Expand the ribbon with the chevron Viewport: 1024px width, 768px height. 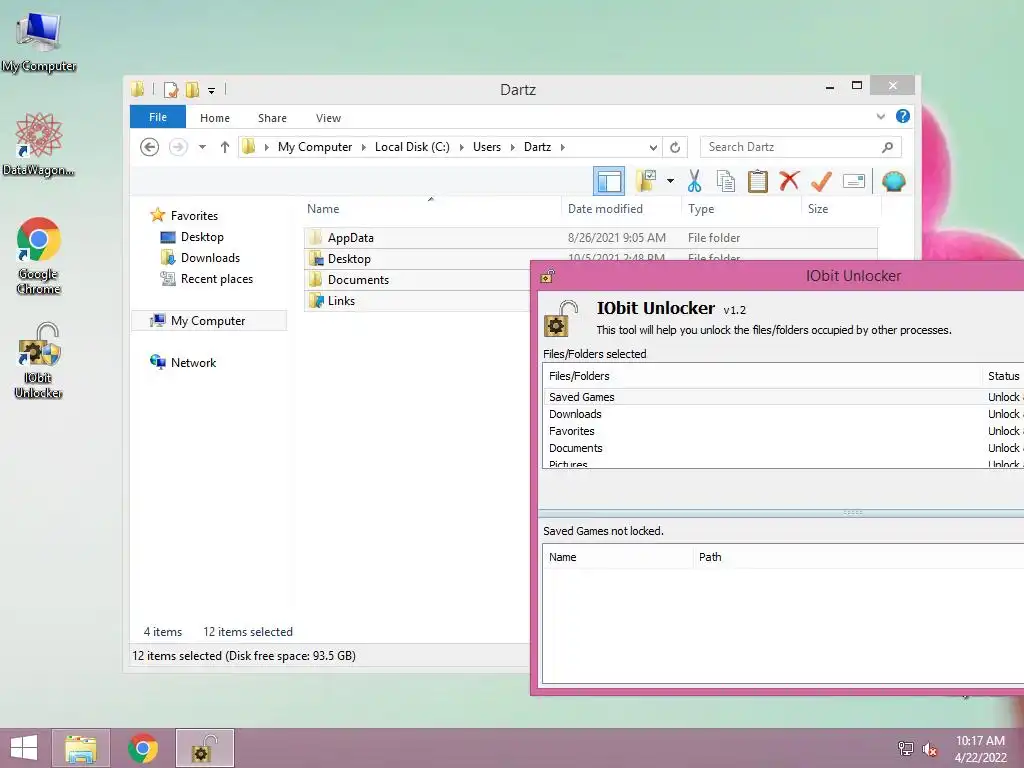[880, 117]
